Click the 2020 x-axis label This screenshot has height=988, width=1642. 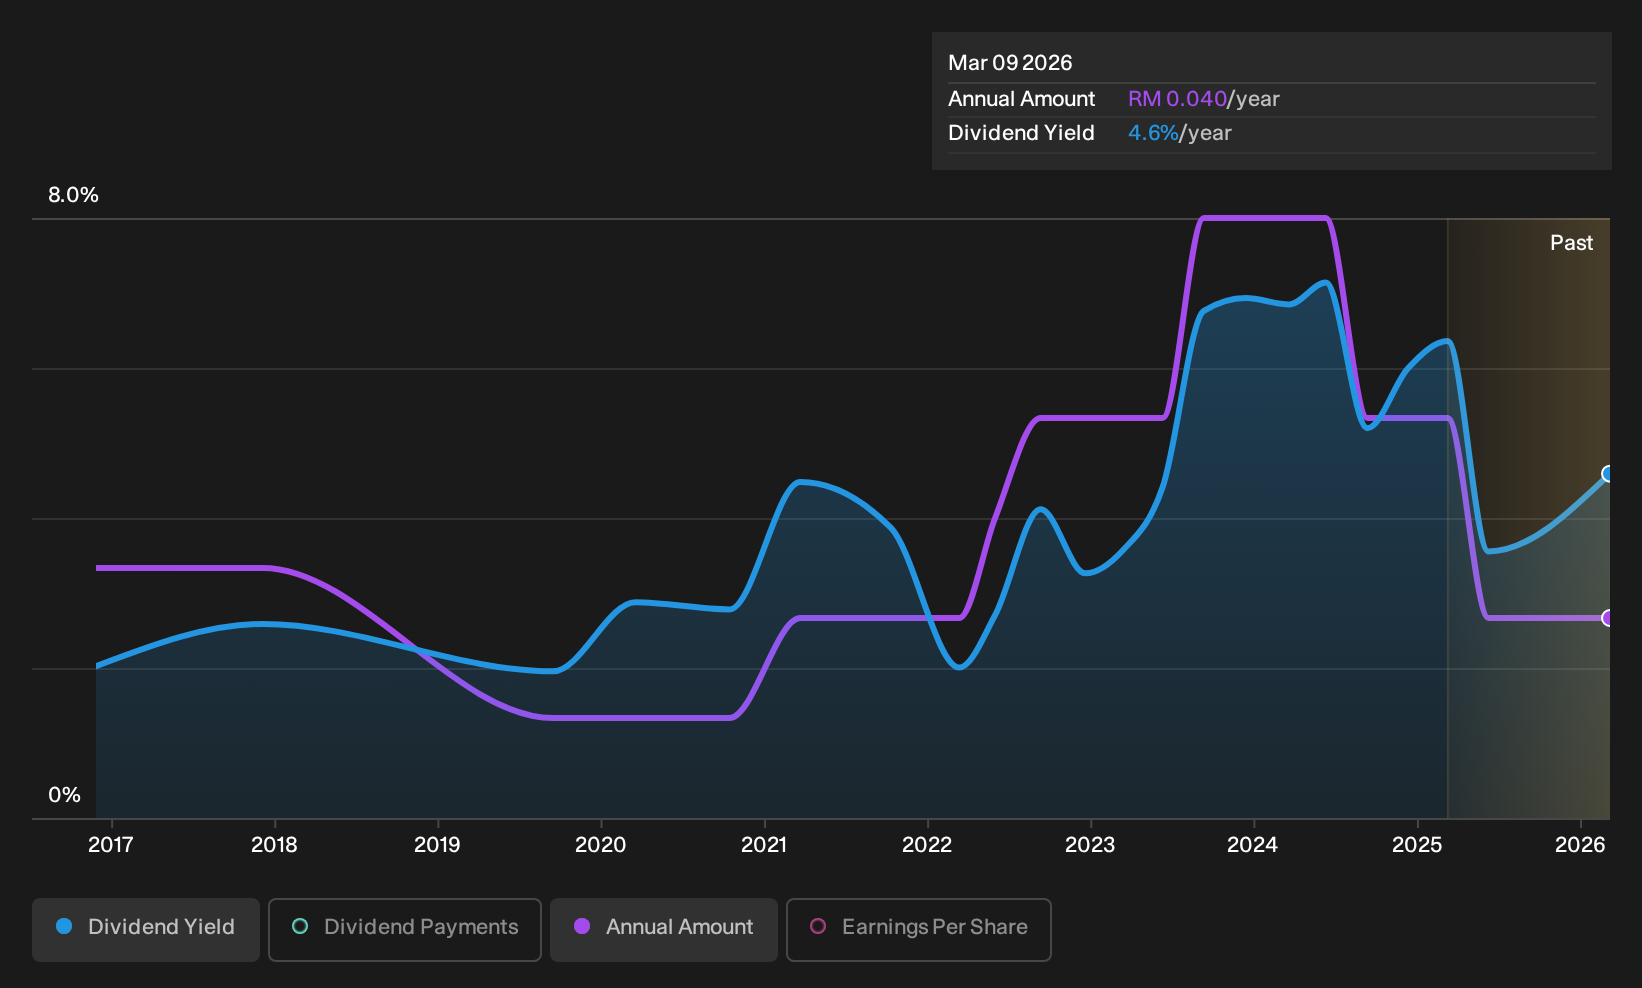(x=601, y=845)
